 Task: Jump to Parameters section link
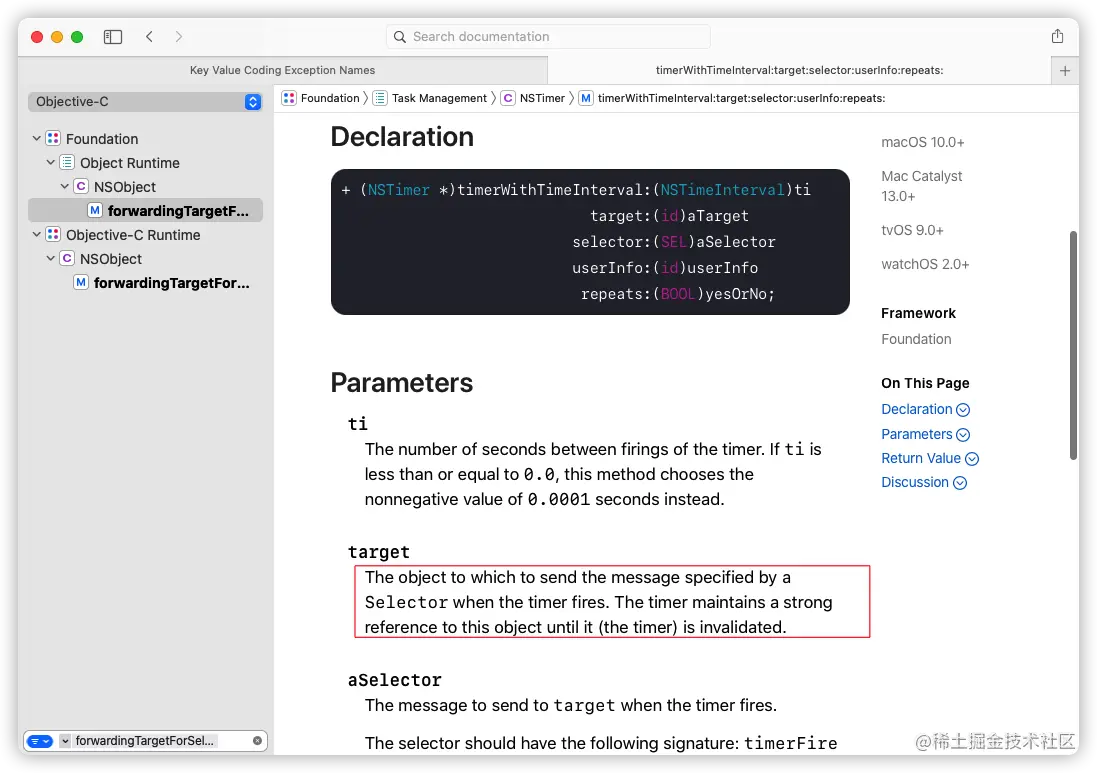coord(916,434)
